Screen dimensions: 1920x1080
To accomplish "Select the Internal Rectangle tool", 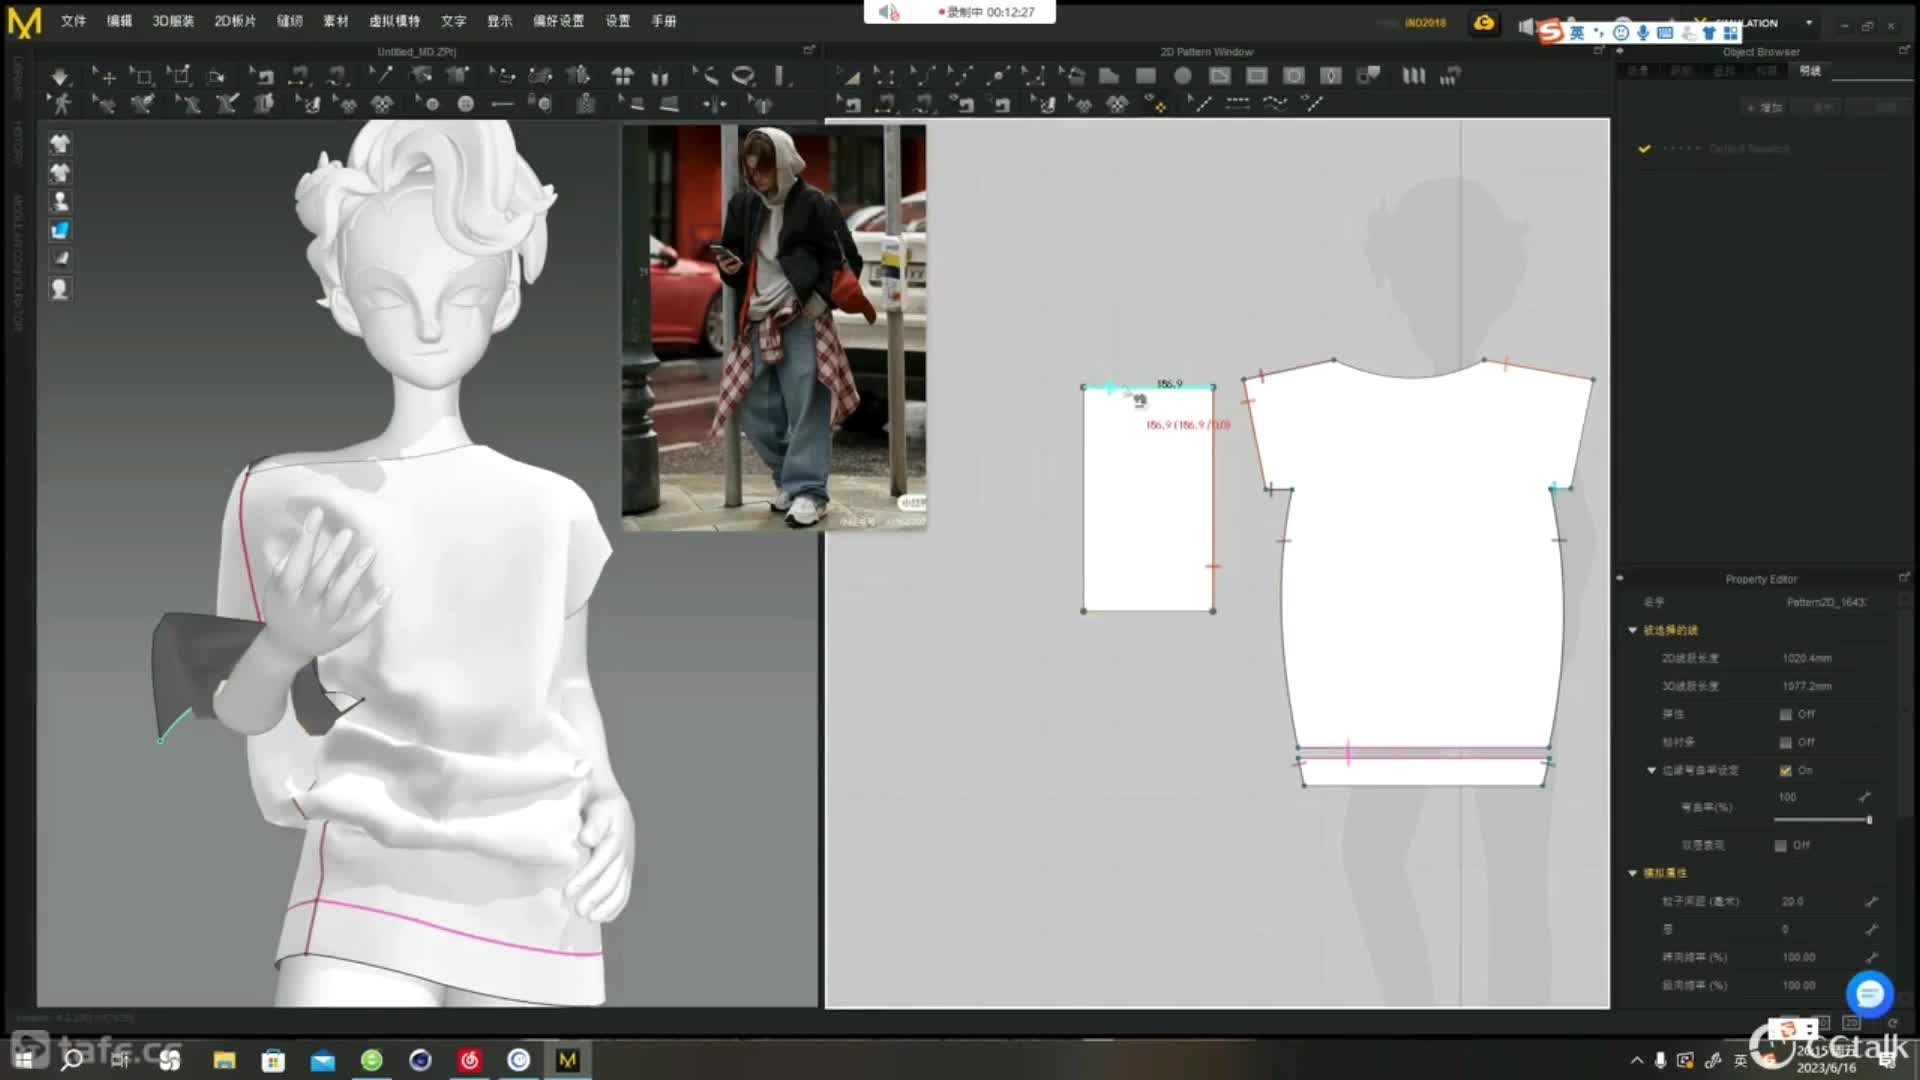I will click(x=1257, y=76).
